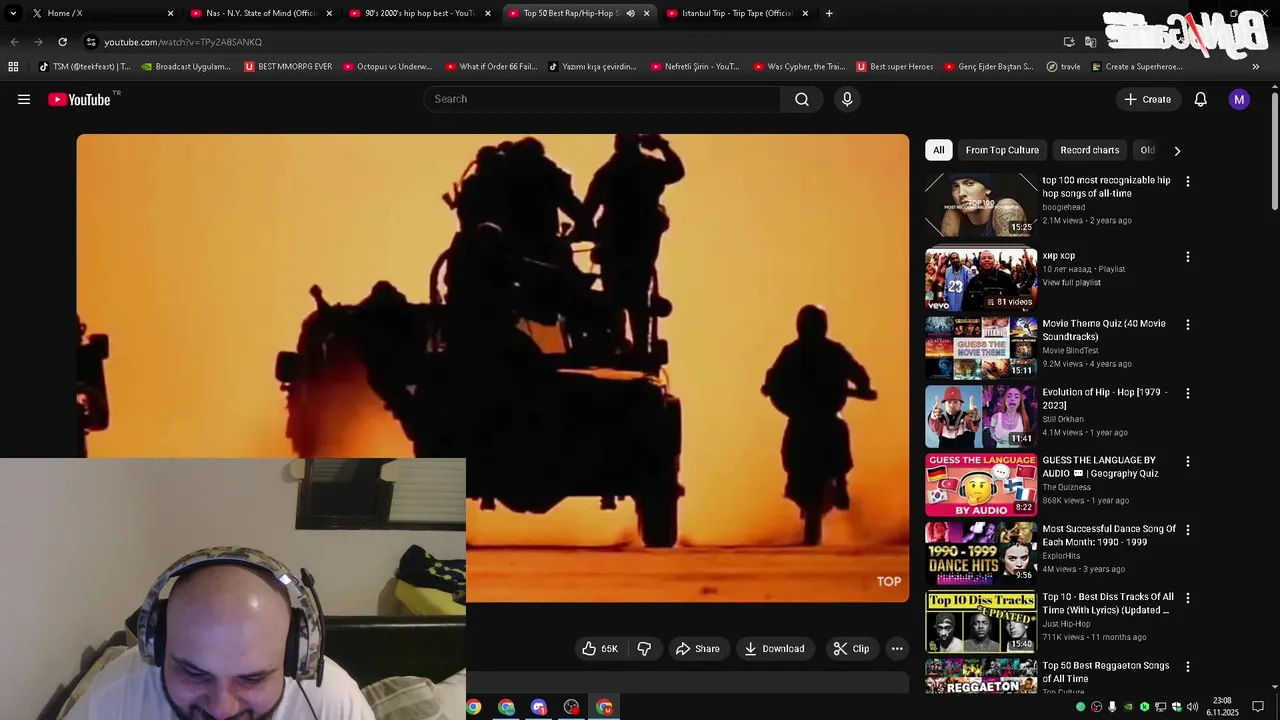Open Evolution of Hip-Hop thumbnail
1280x720 pixels.
pyautogui.click(x=981, y=417)
